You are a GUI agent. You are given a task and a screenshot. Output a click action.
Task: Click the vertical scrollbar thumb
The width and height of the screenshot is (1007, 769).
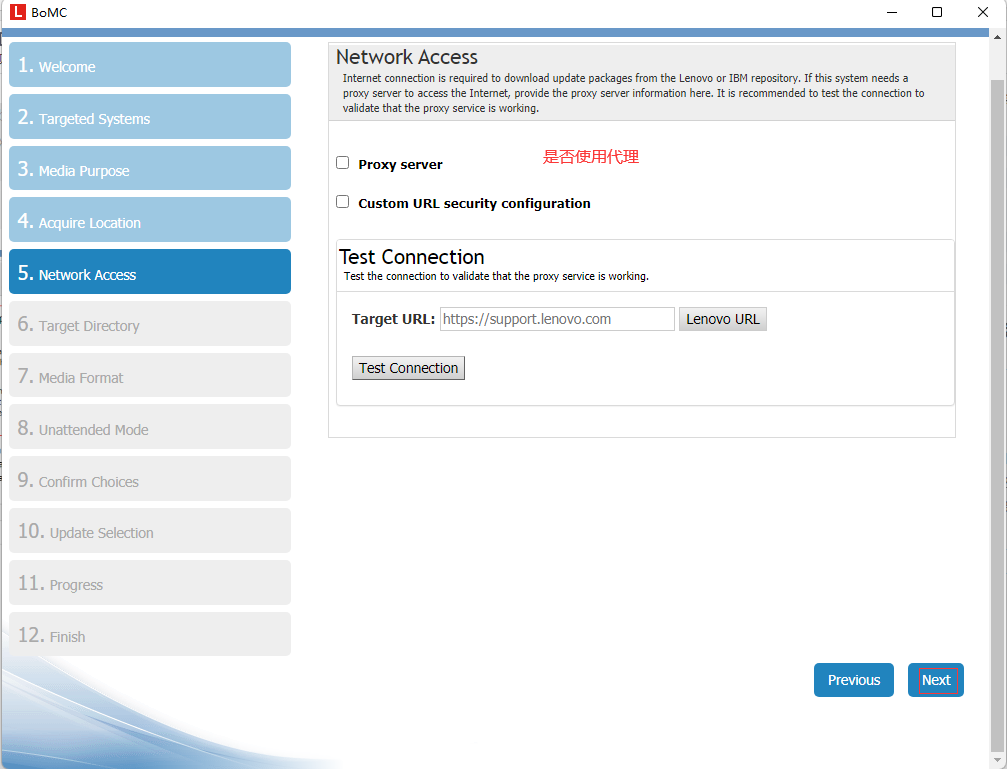(997, 414)
